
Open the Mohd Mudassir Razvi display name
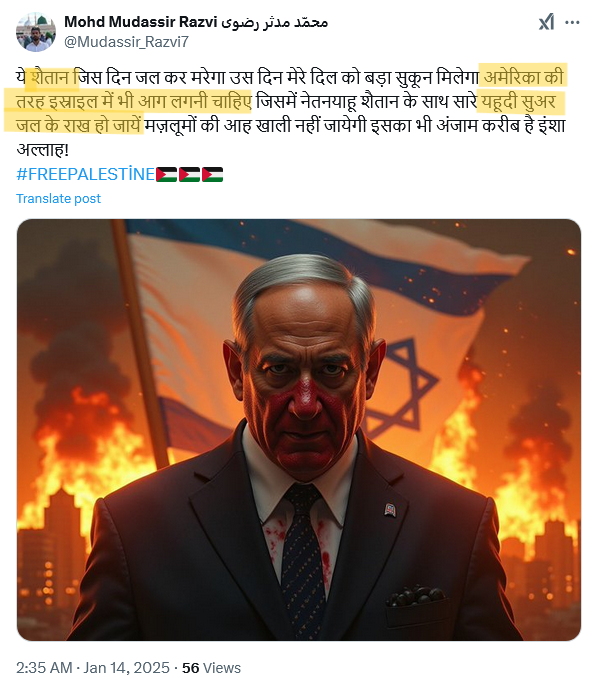click(x=140, y=22)
